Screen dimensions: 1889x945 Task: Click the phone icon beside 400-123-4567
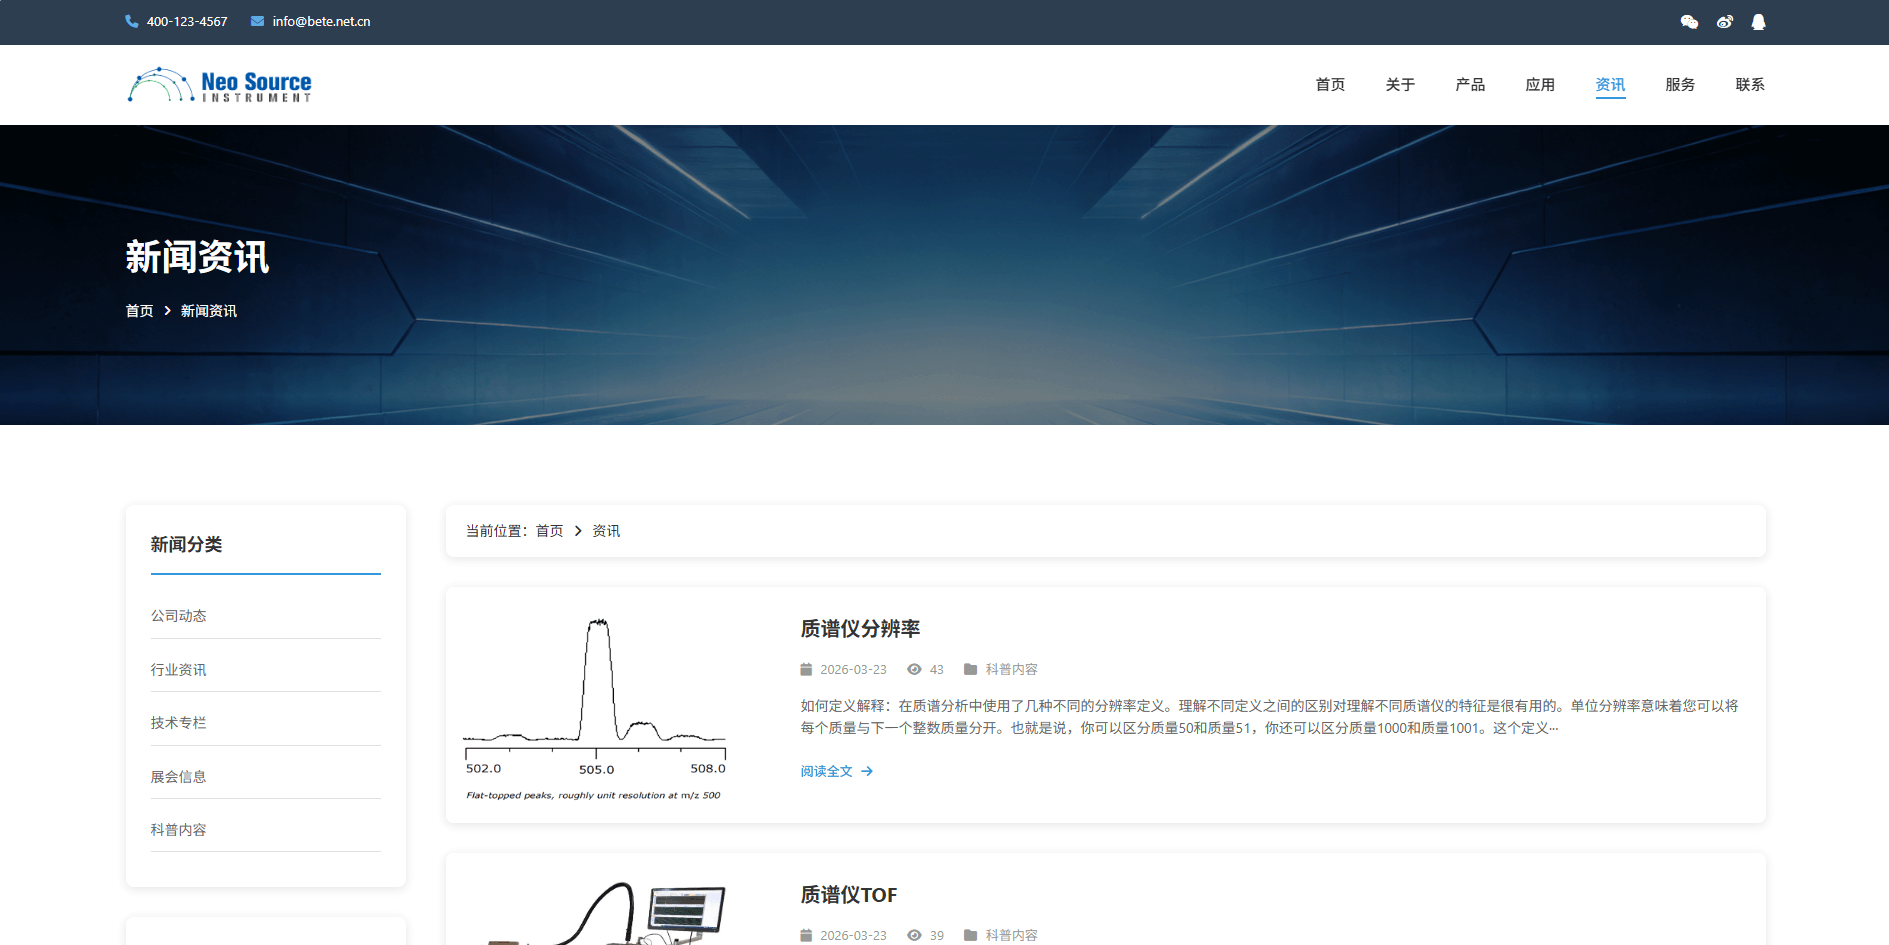131,21
